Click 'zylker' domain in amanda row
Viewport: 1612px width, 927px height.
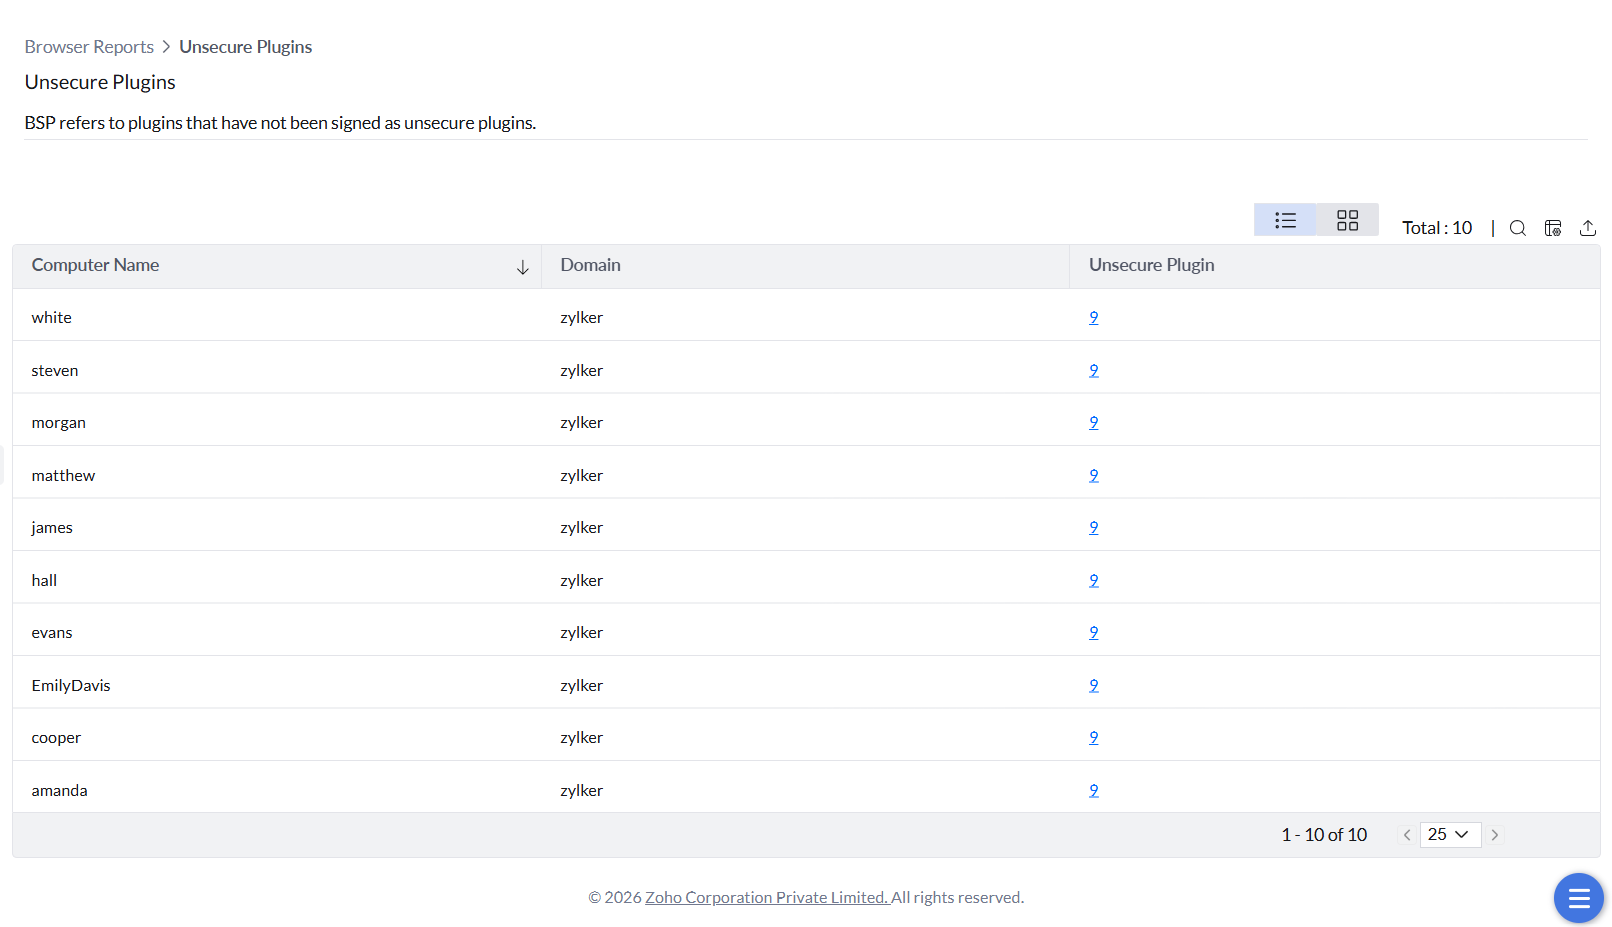coord(581,791)
